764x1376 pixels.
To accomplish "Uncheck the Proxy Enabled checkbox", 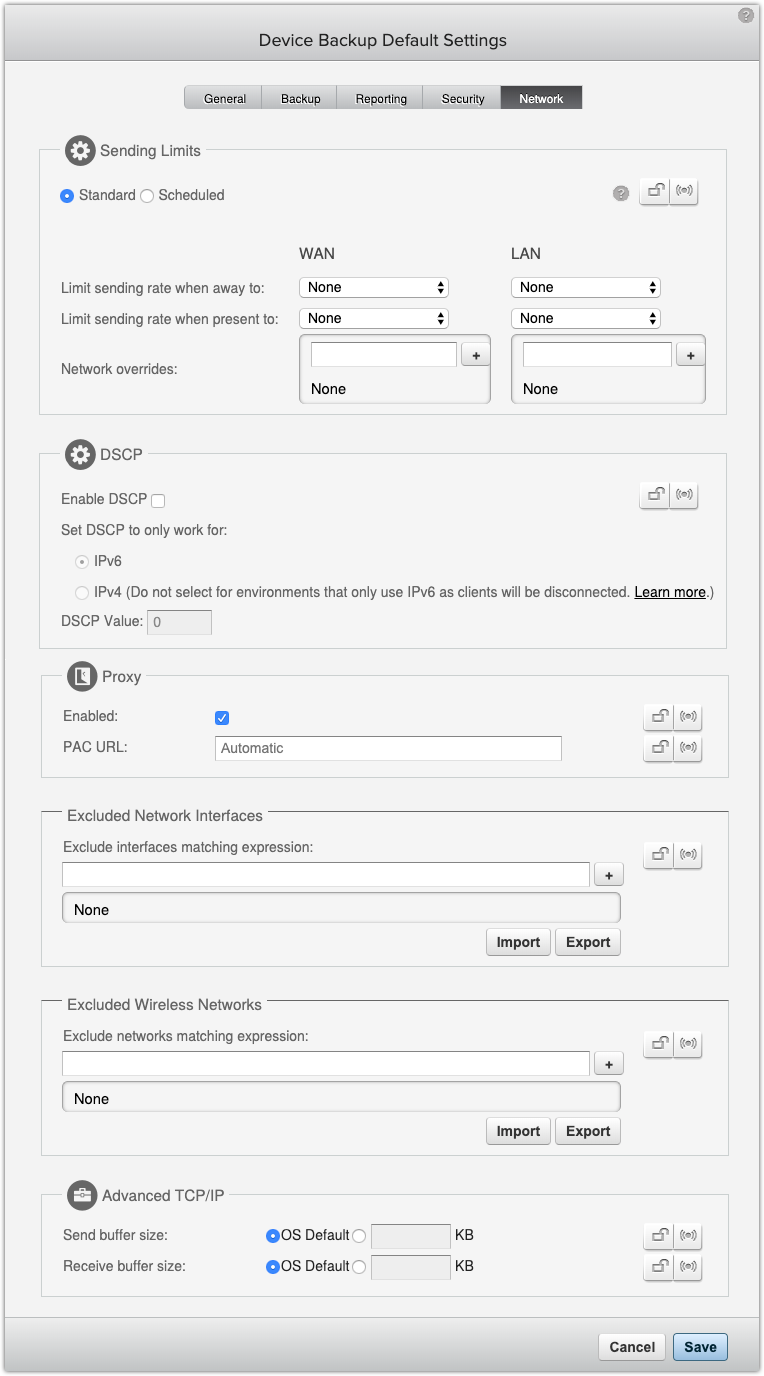I will pyautogui.click(x=222, y=717).
